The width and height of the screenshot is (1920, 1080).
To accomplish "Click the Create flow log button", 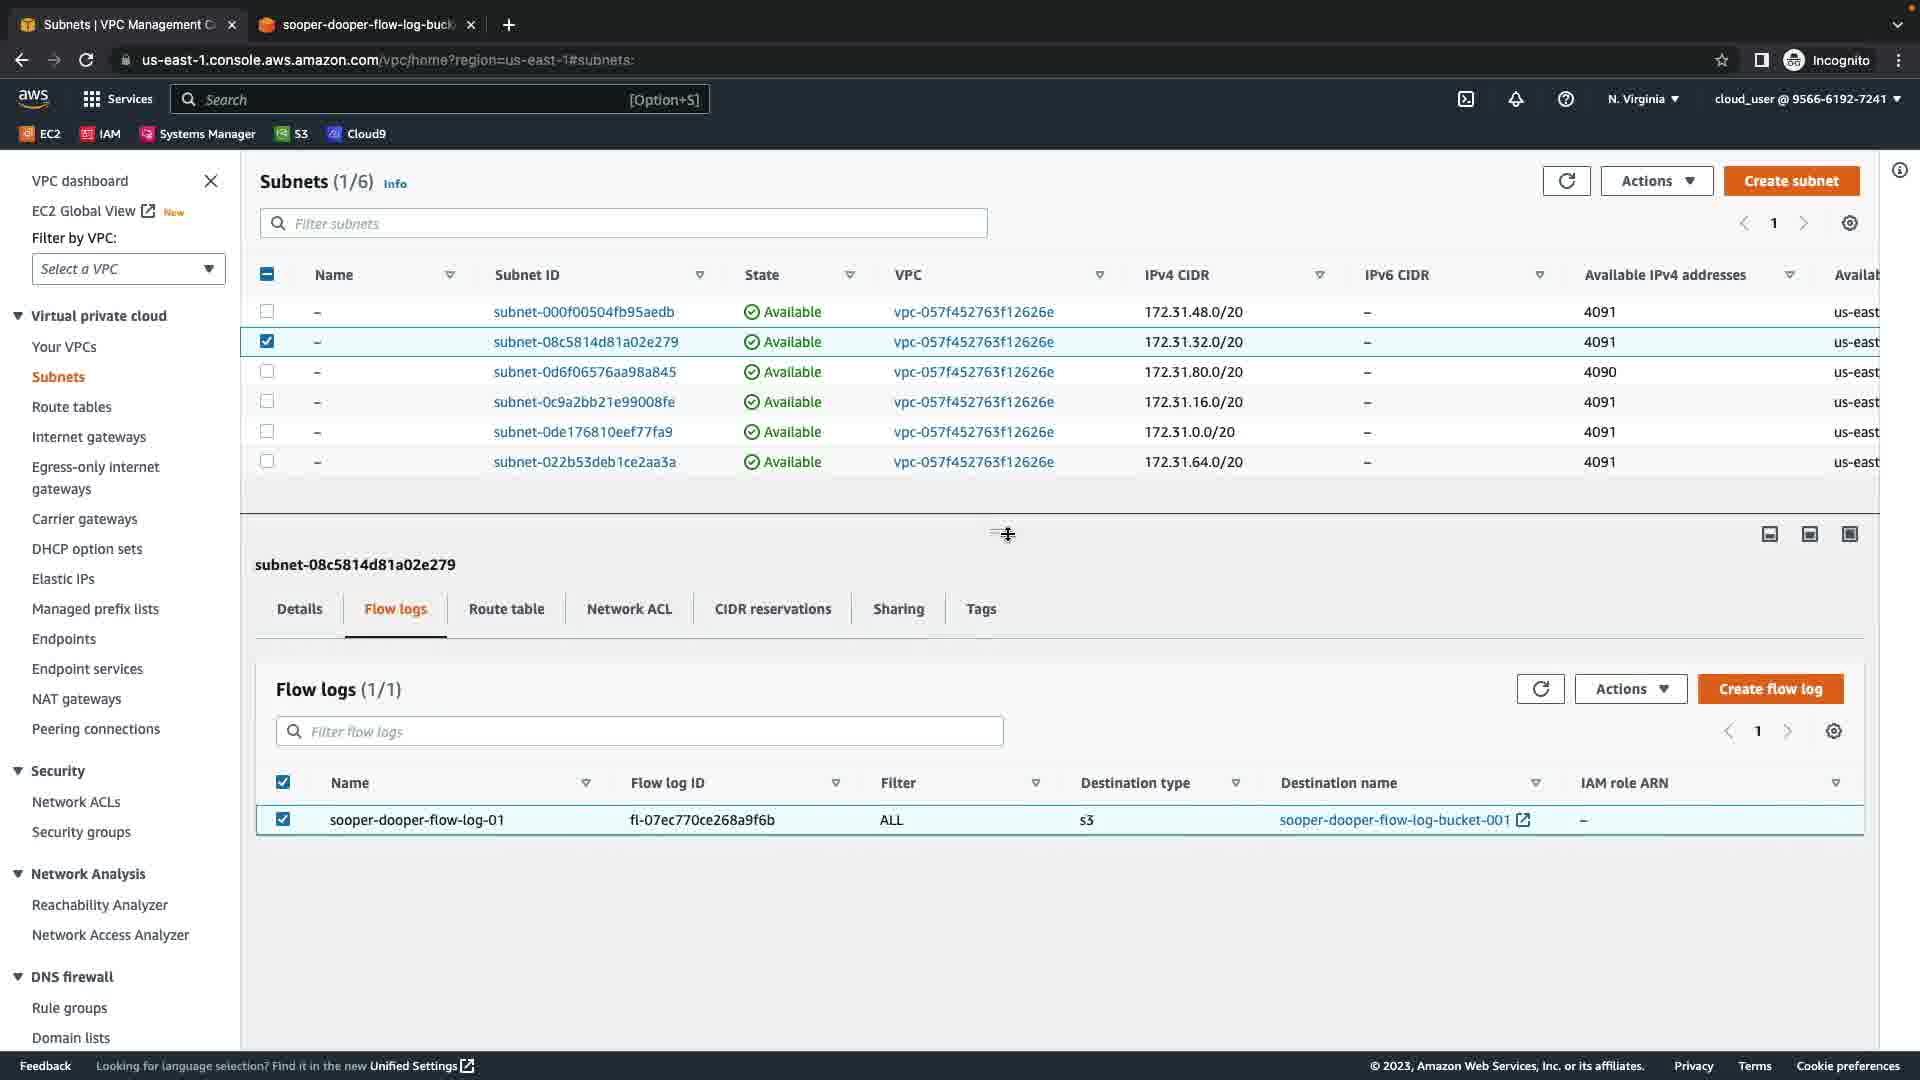I will (1770, 689).
